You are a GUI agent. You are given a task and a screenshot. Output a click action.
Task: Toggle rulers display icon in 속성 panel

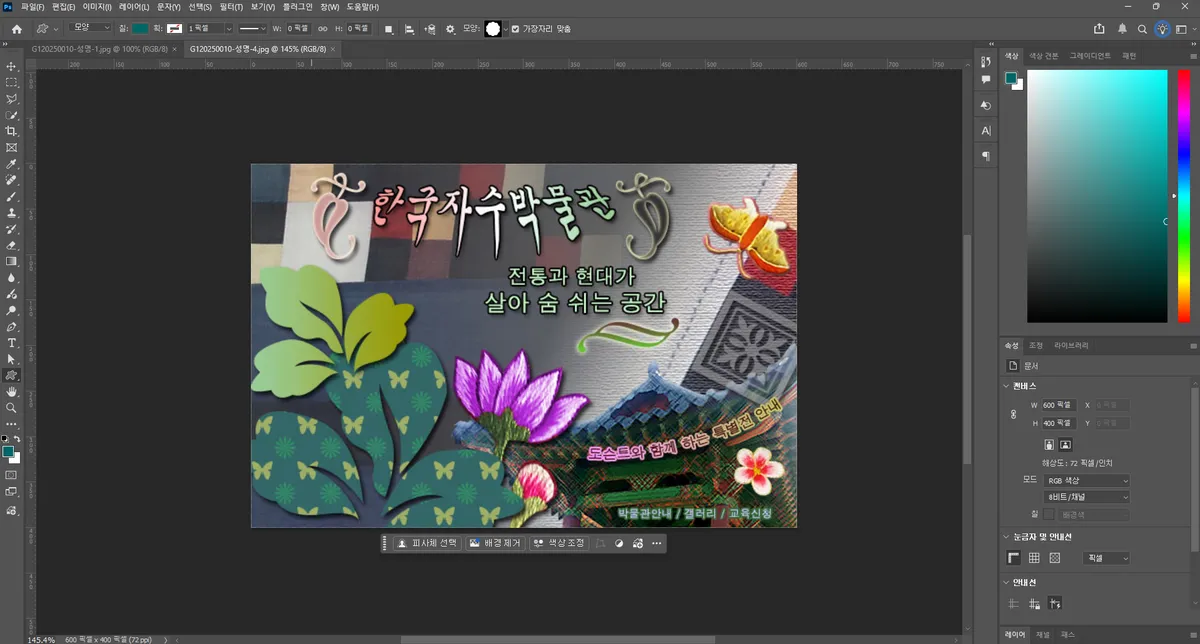point(1014,558)
